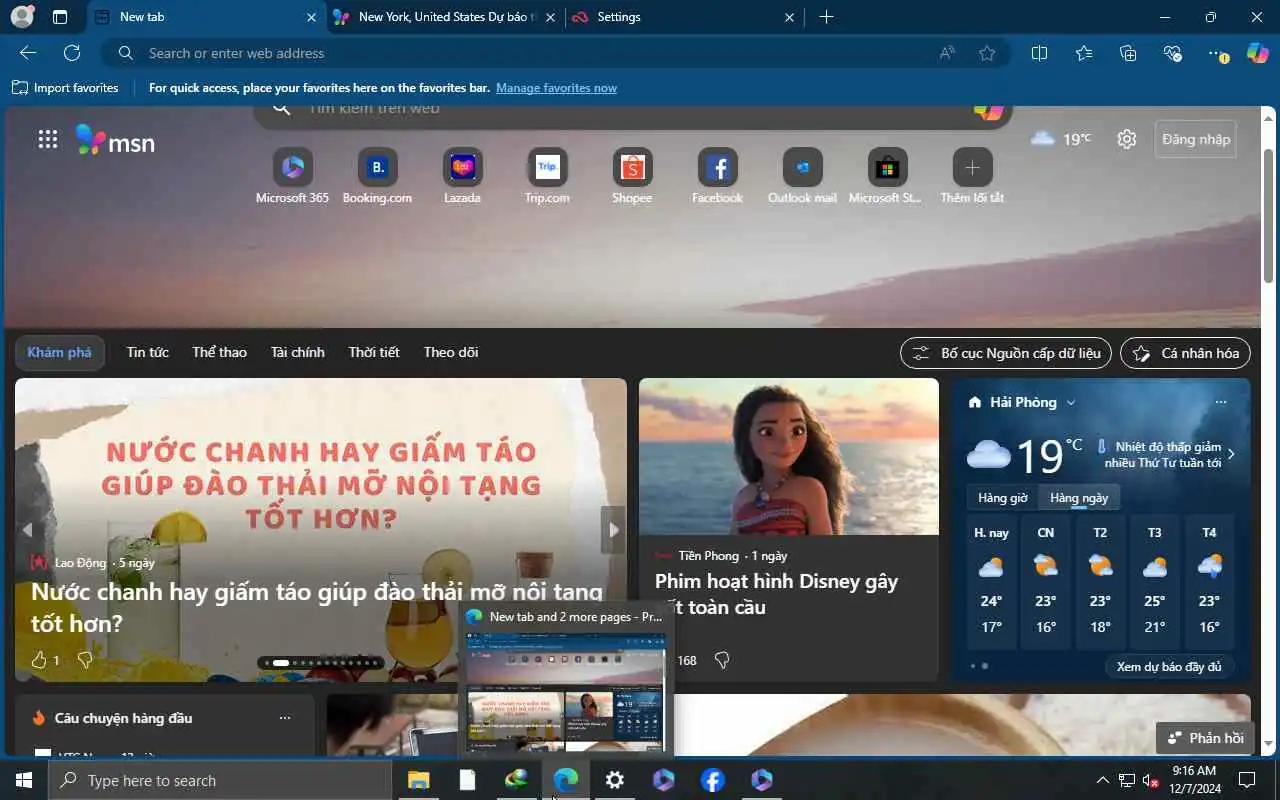Select the Tin tức feed tab
1280x800 pixels.
click(x=147, y=352)
